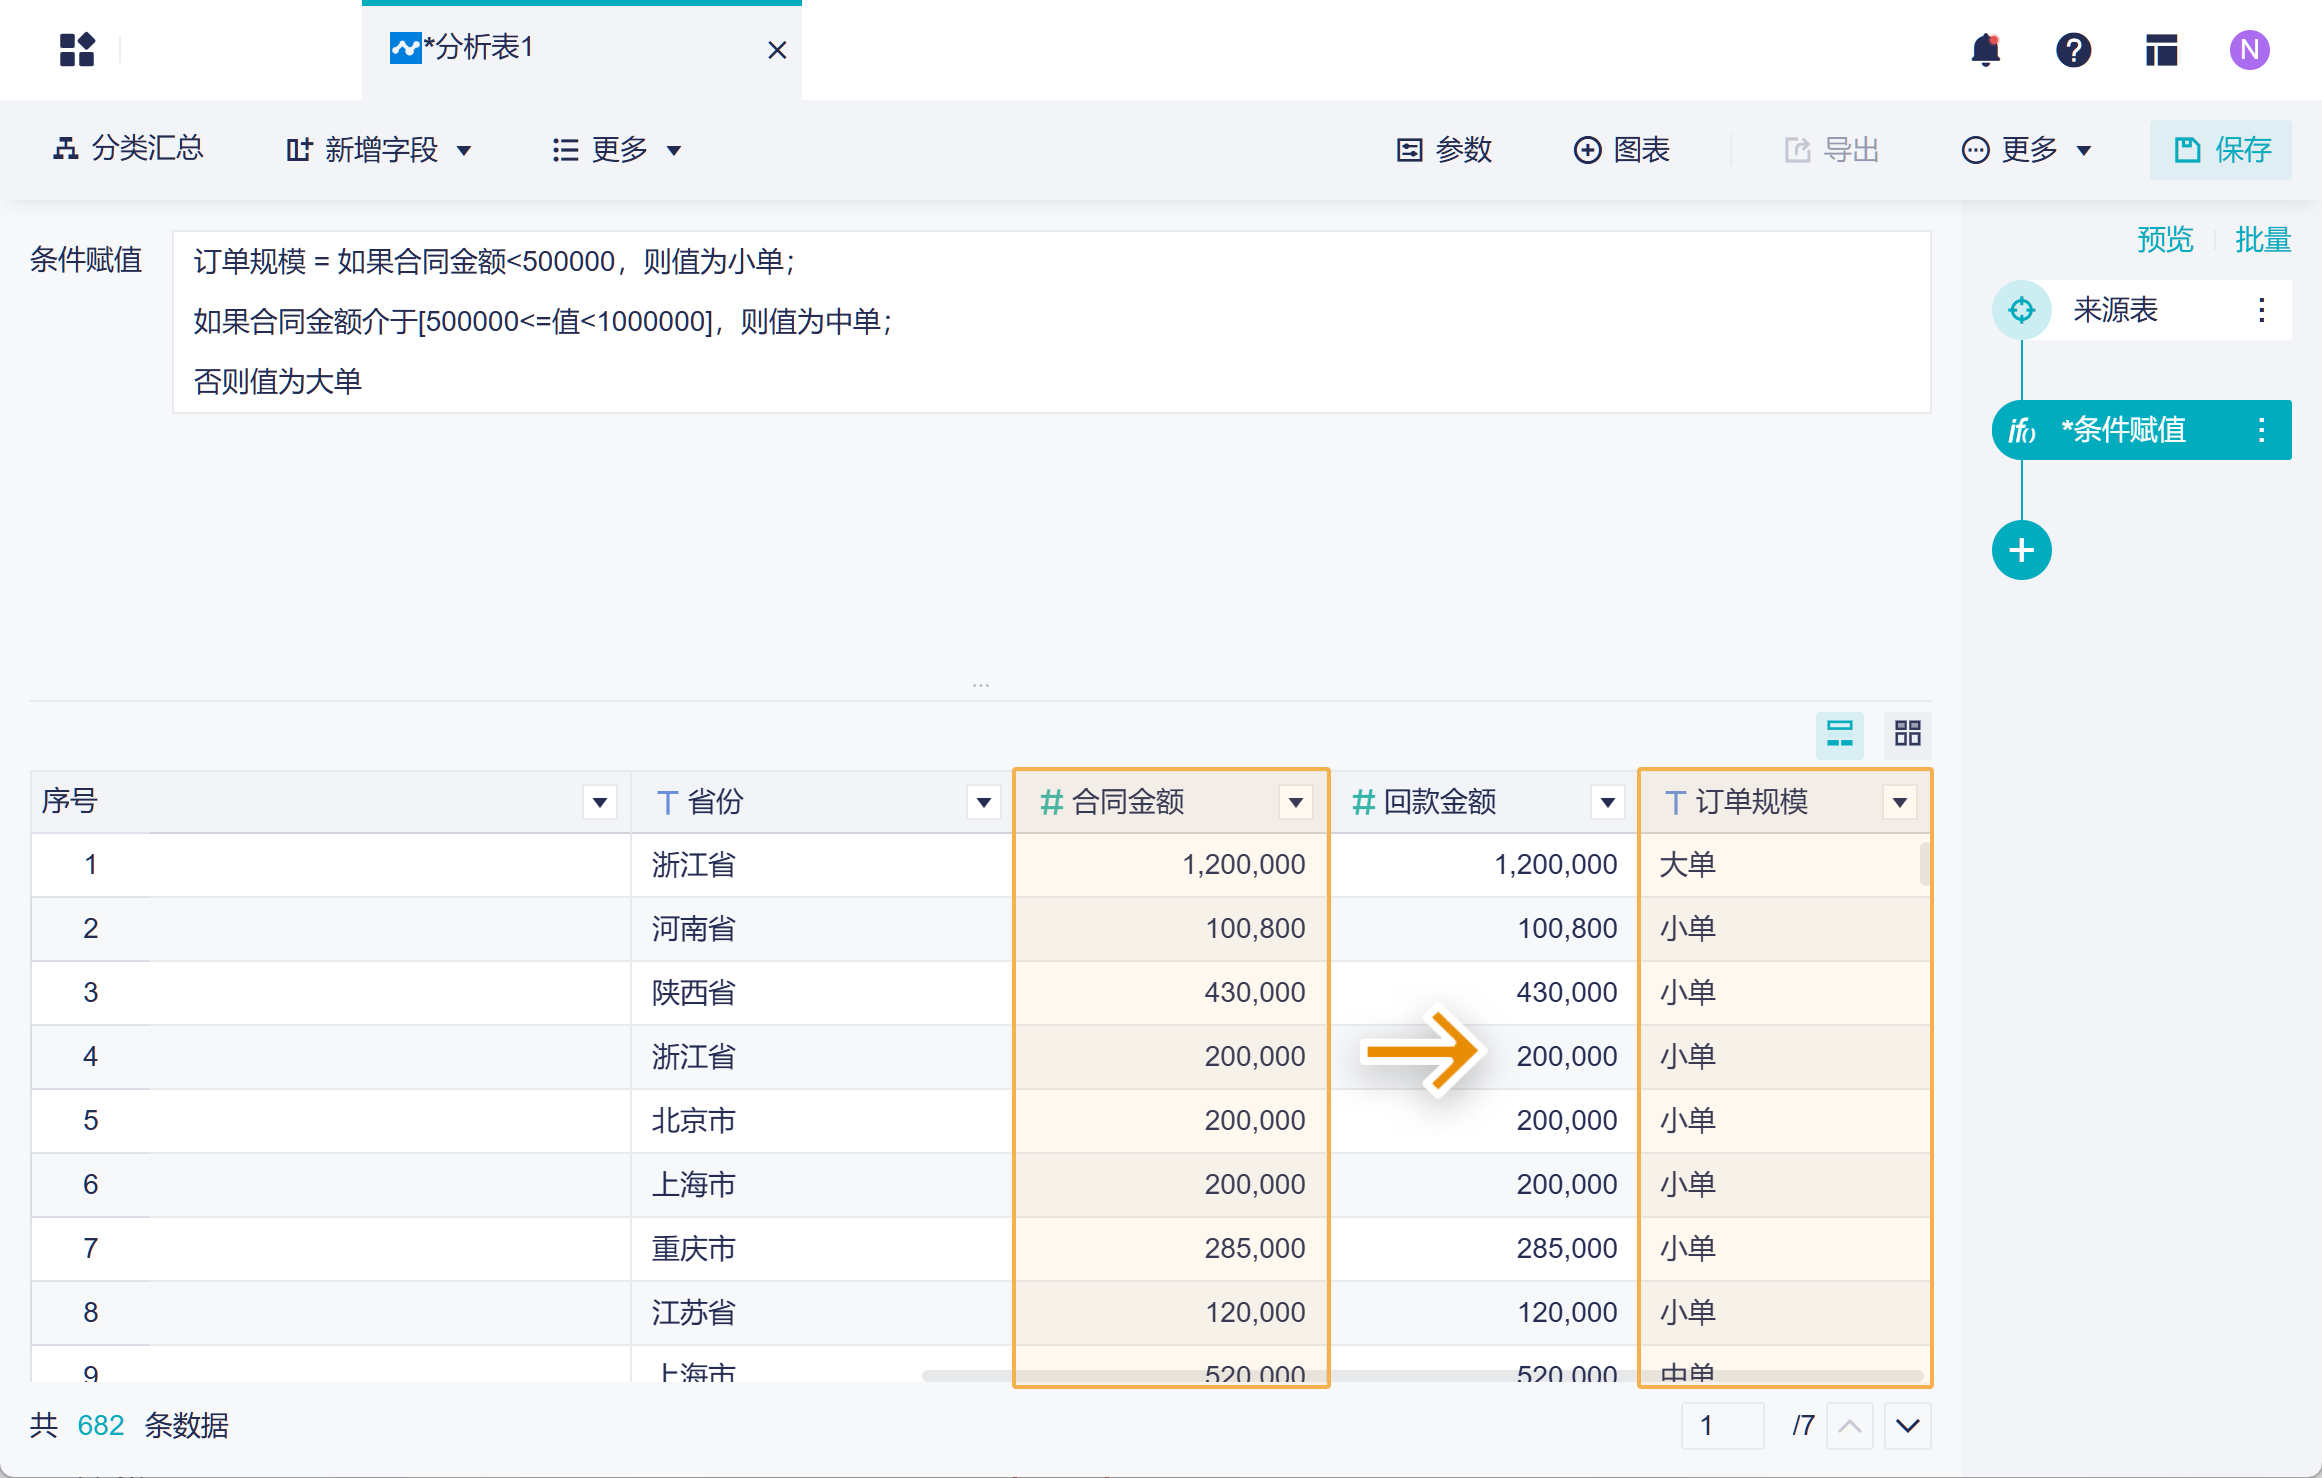
Task: Click the purple N user avatar
Action: pyautogui.click(x=2249, y=50)
